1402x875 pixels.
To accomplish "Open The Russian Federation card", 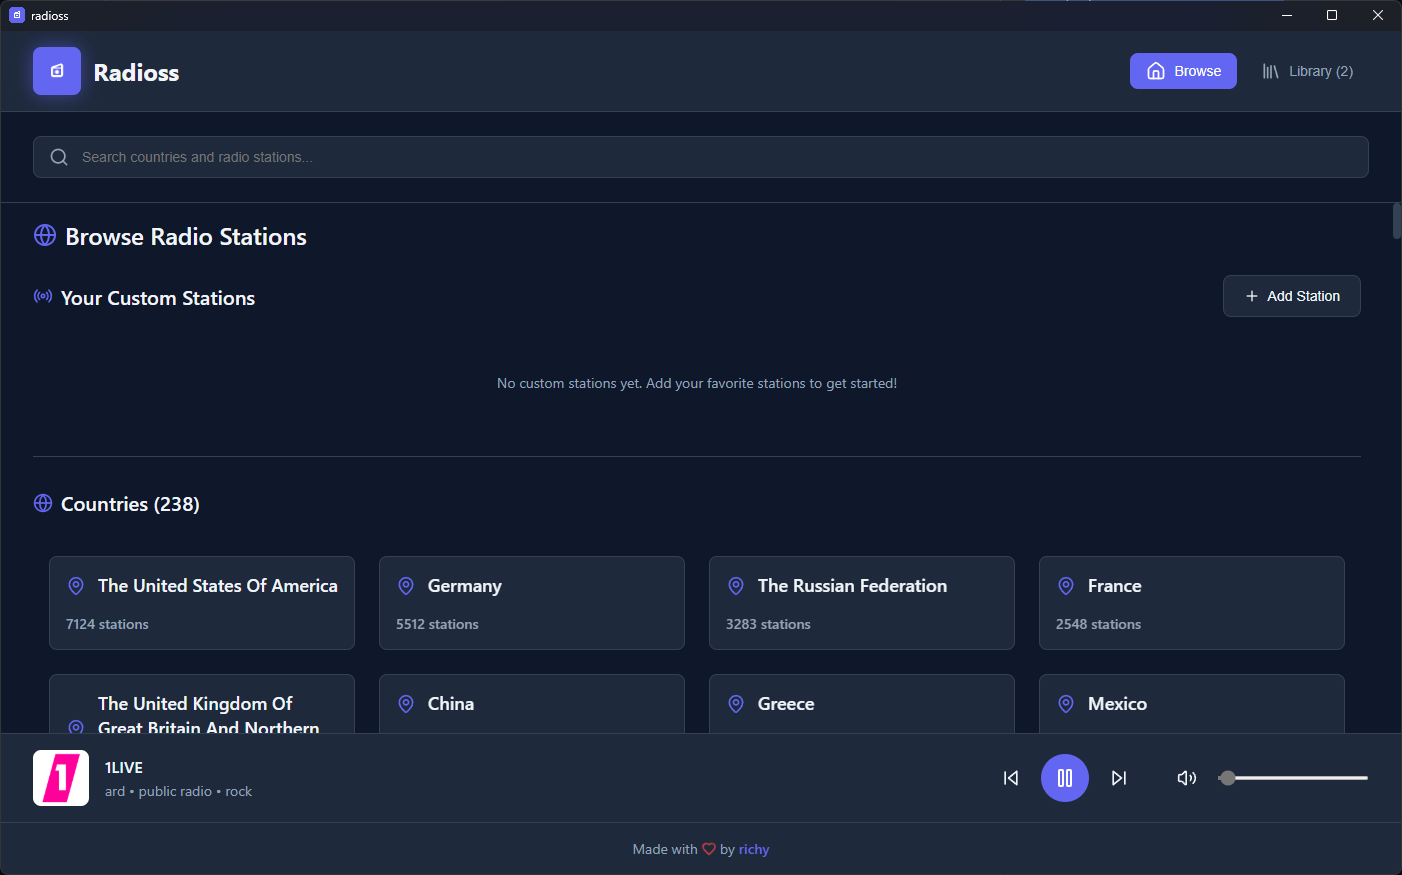I will pos(862,603).
